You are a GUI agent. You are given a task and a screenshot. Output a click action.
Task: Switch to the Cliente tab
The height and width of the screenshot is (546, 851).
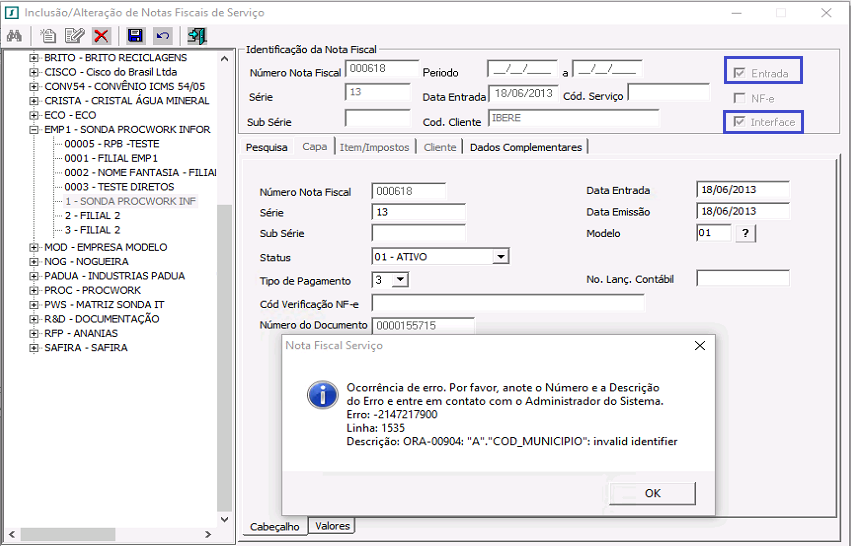tap(440, 147)
